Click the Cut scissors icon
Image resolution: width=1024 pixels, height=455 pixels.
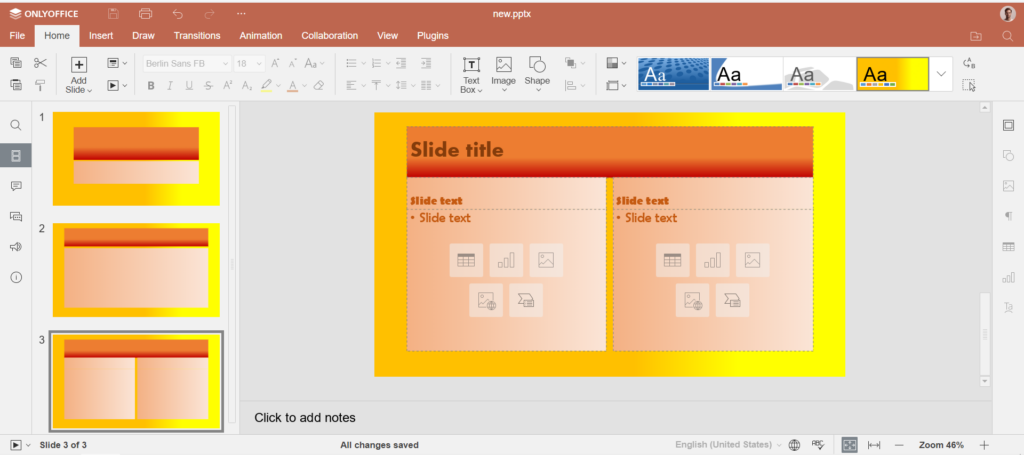pyautogui.click(x=40, y=63)
